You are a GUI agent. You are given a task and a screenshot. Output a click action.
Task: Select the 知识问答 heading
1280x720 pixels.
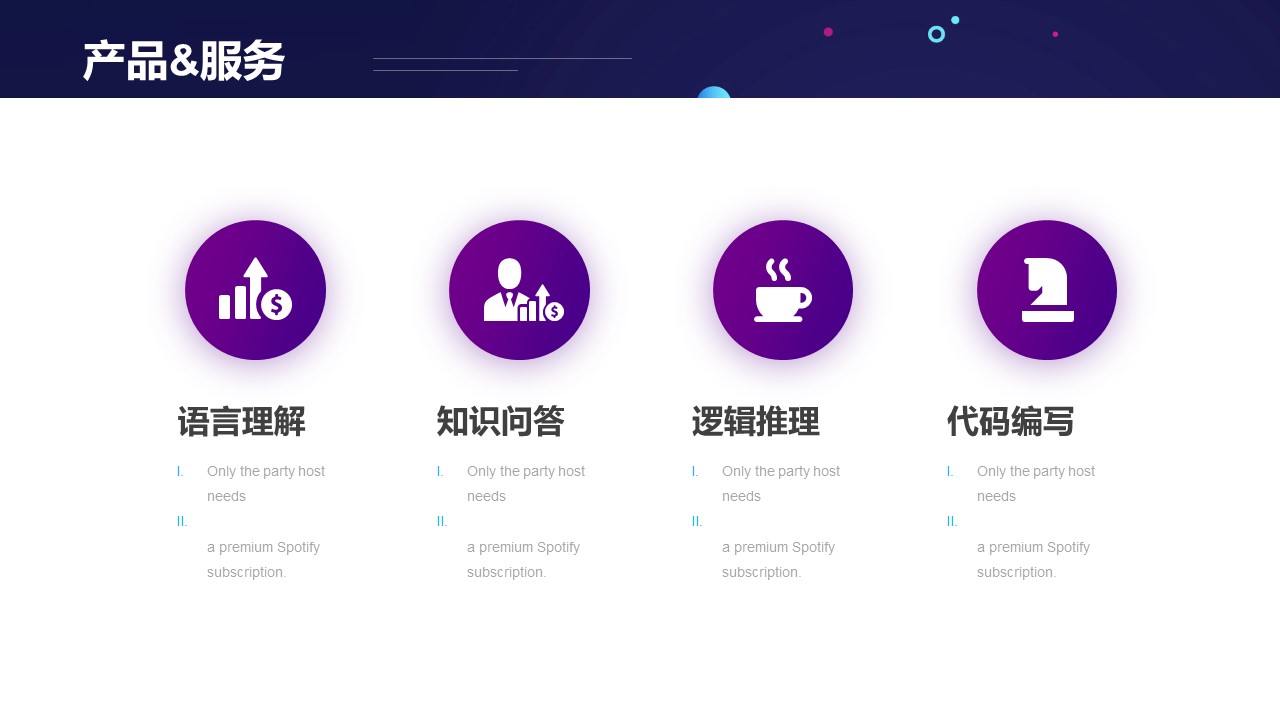[x=501, y=422]
